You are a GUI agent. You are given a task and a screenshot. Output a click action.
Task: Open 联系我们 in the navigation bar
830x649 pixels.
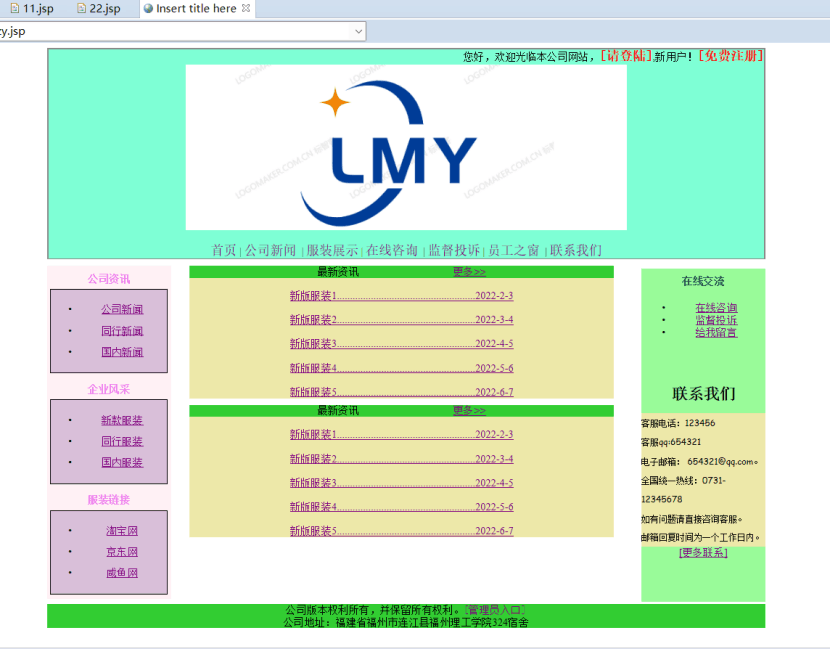point(576,250)
